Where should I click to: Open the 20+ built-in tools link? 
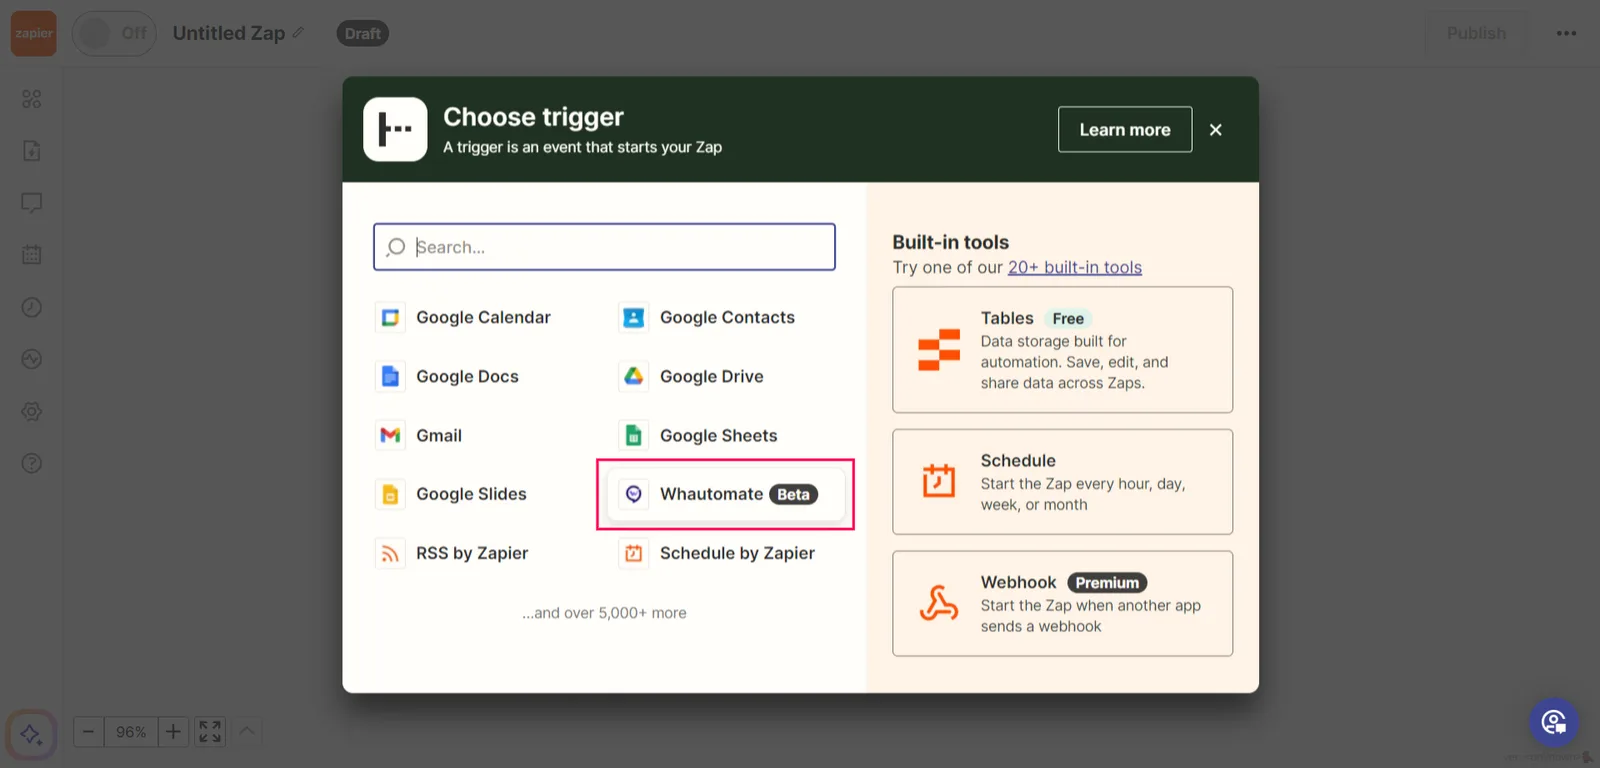tap(1075, 267)
